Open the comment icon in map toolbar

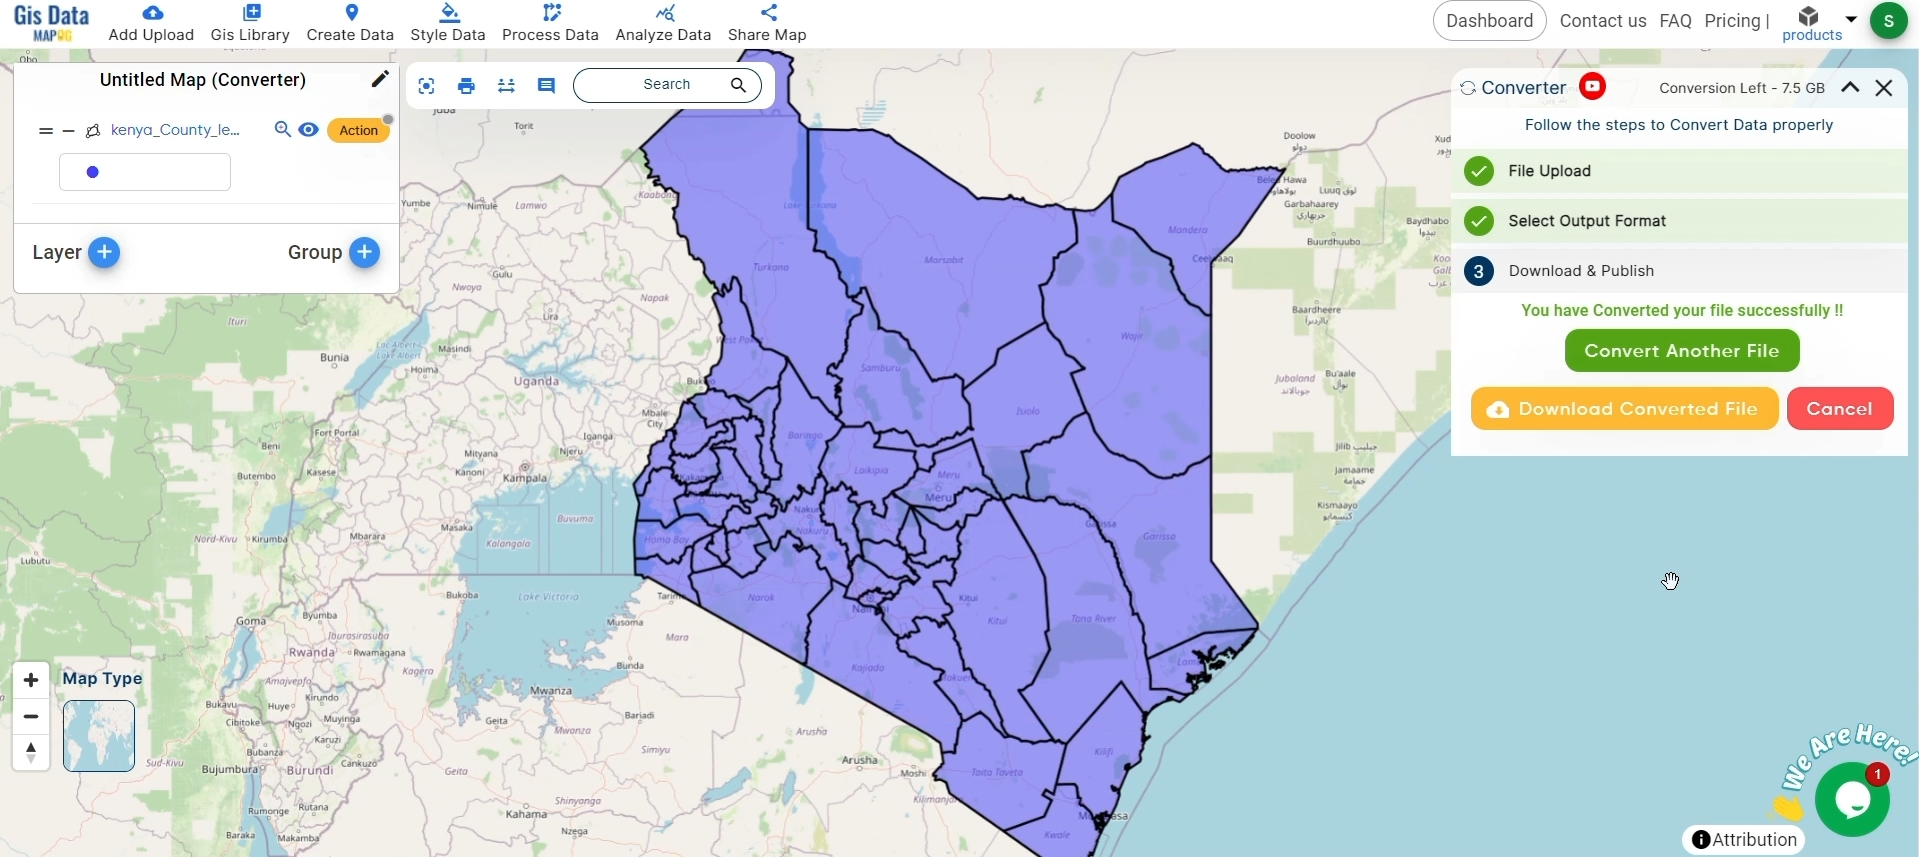coord(546,86)
